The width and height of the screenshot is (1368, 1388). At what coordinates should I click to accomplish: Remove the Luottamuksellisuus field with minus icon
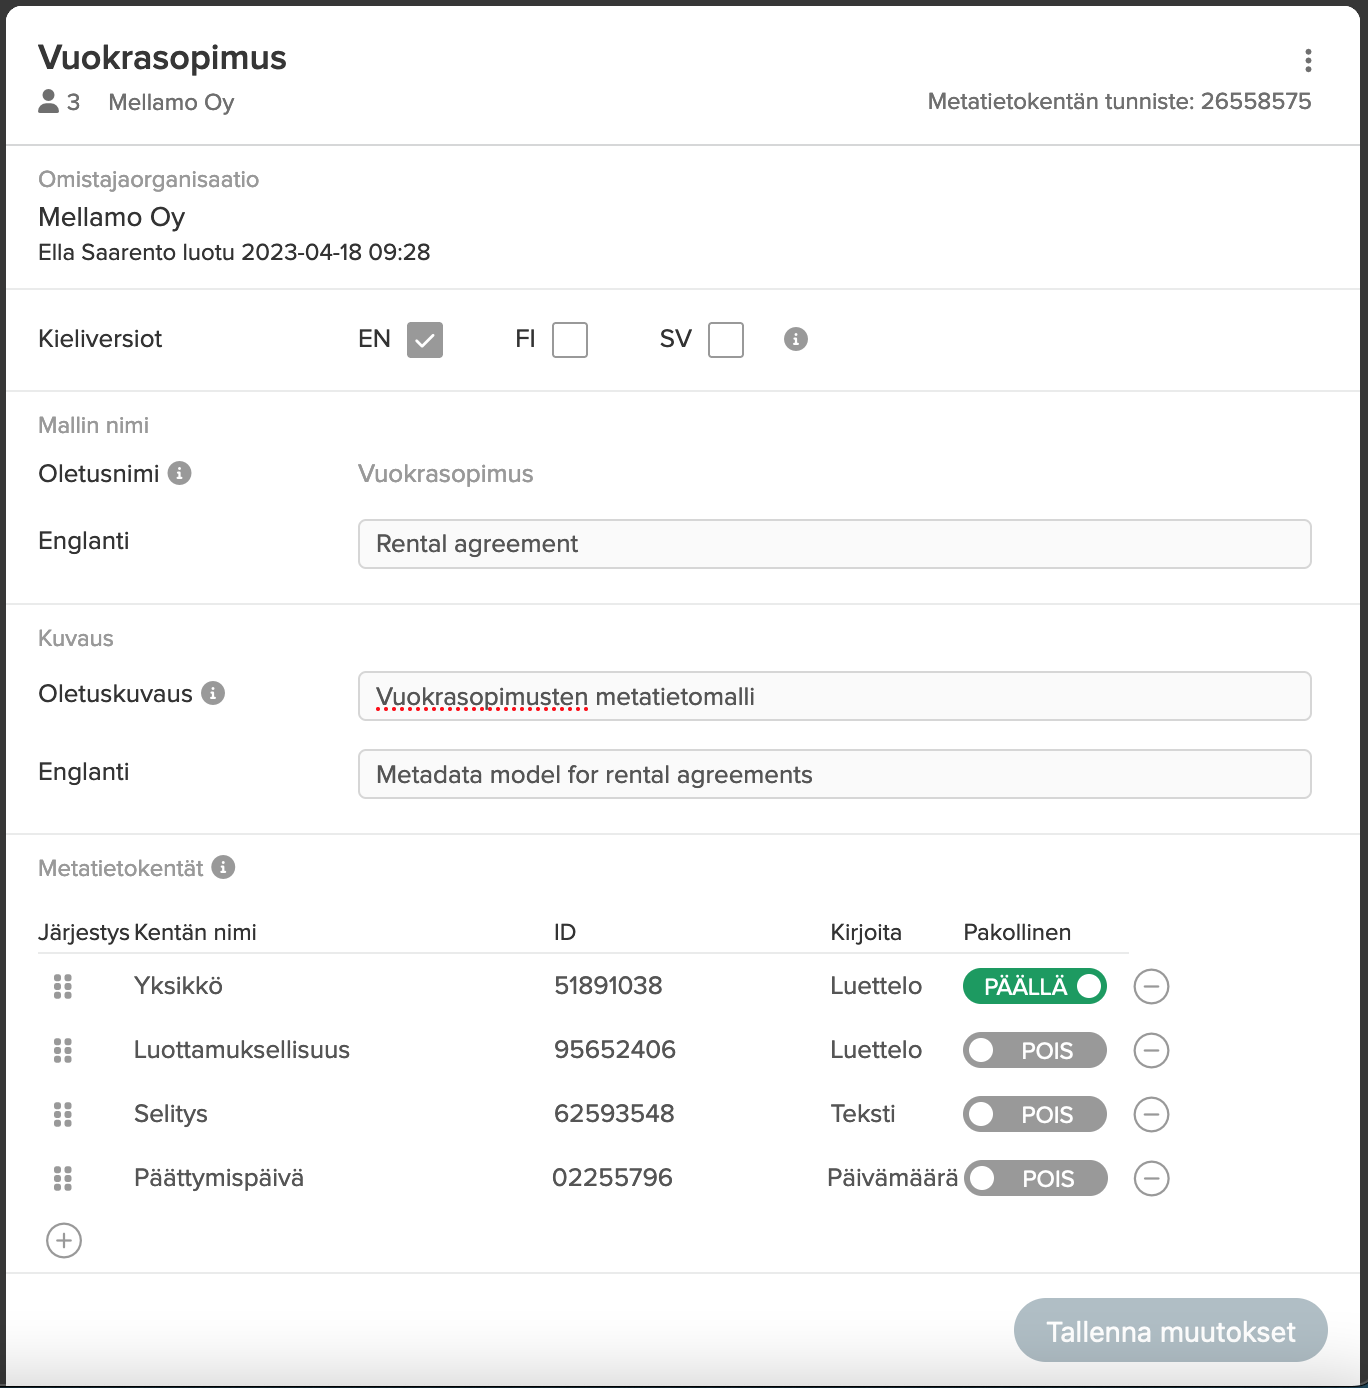1152,1051
